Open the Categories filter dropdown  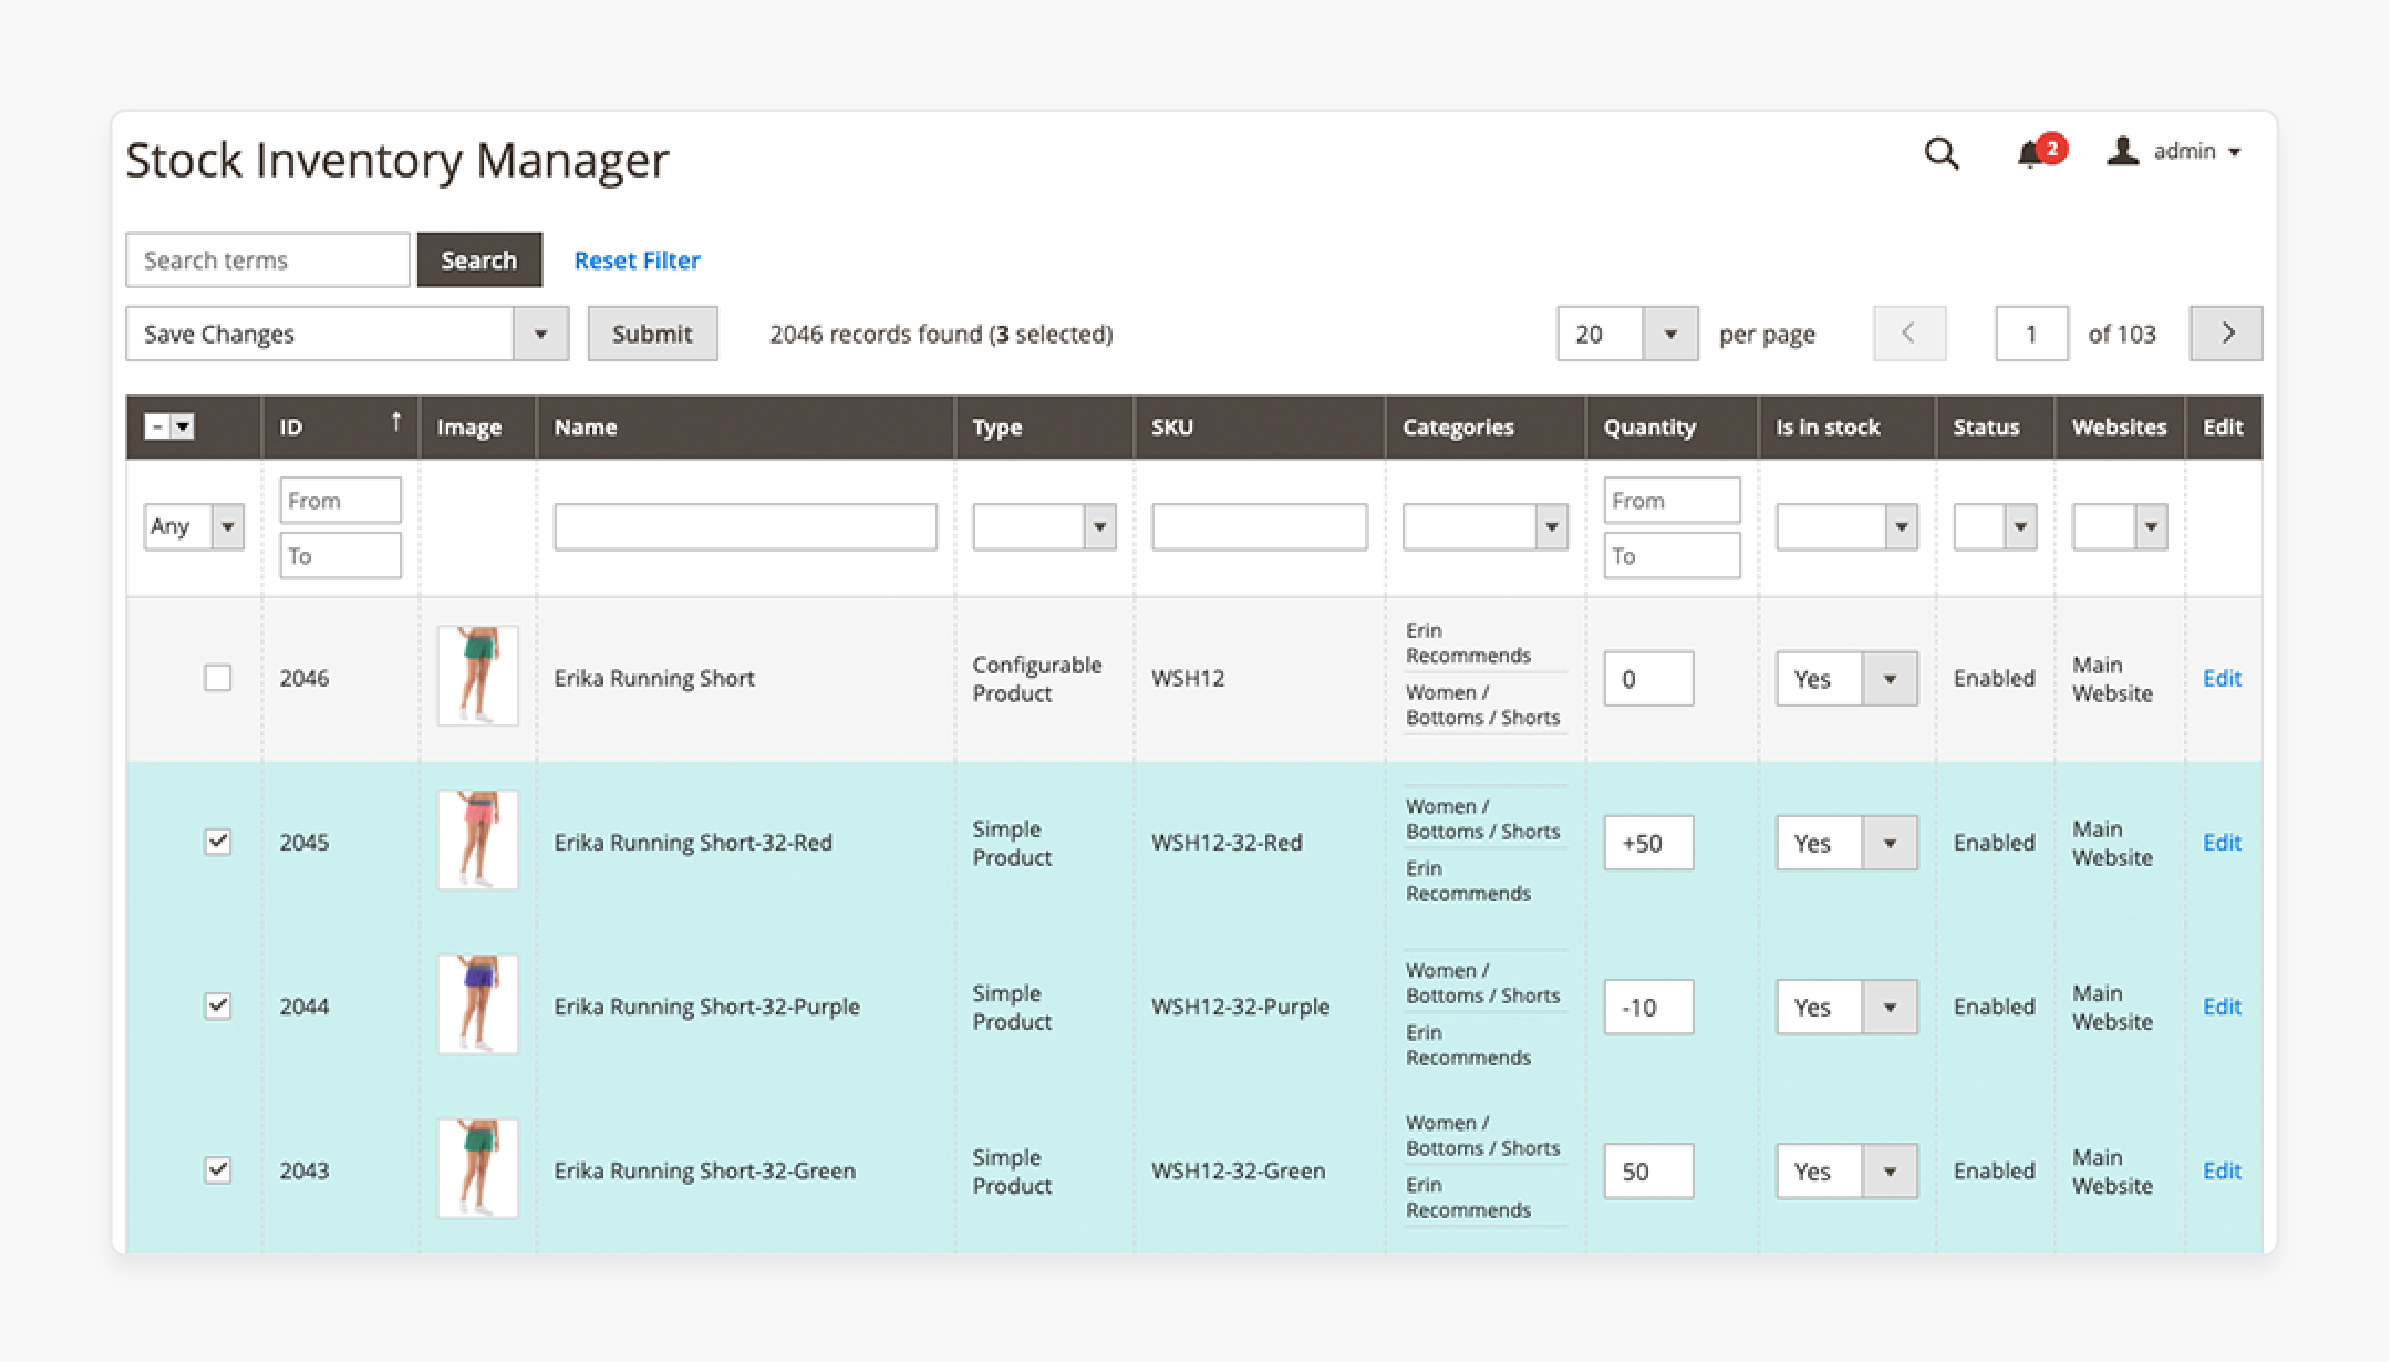click(1485, 526)
